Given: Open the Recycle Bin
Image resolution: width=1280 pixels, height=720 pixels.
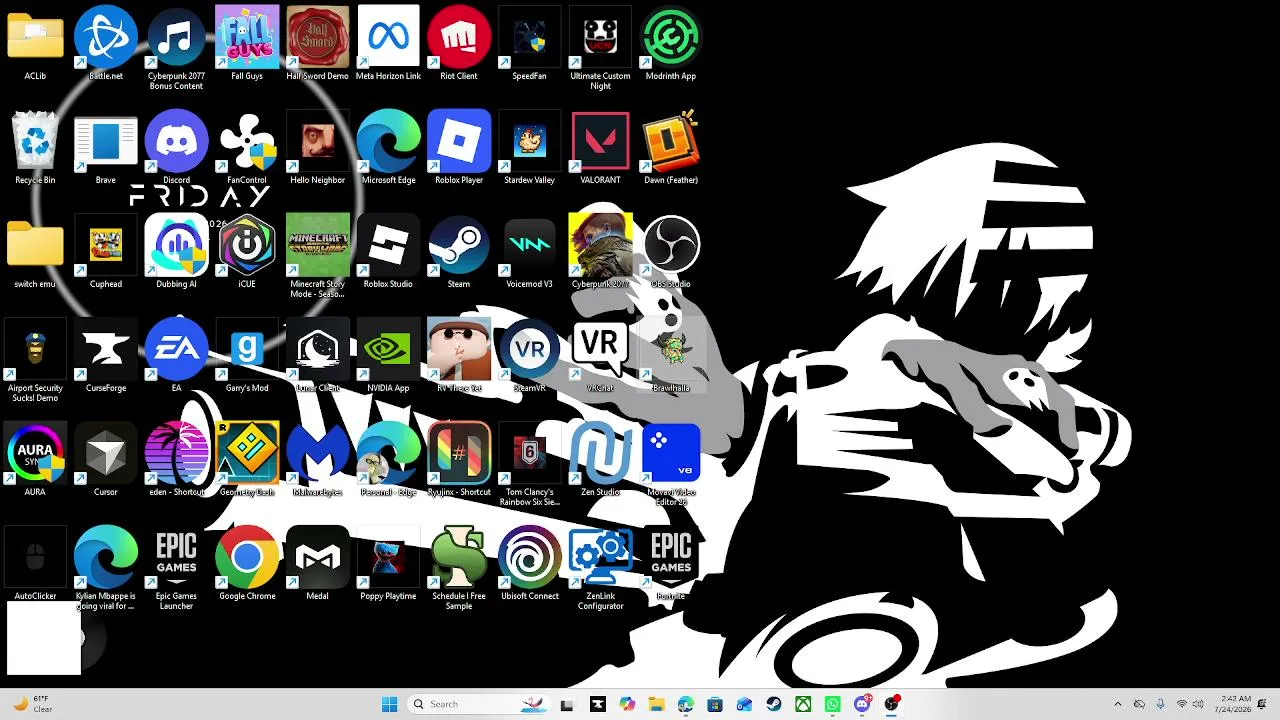Looking at the screenshot, I should (x=35, y=148).
